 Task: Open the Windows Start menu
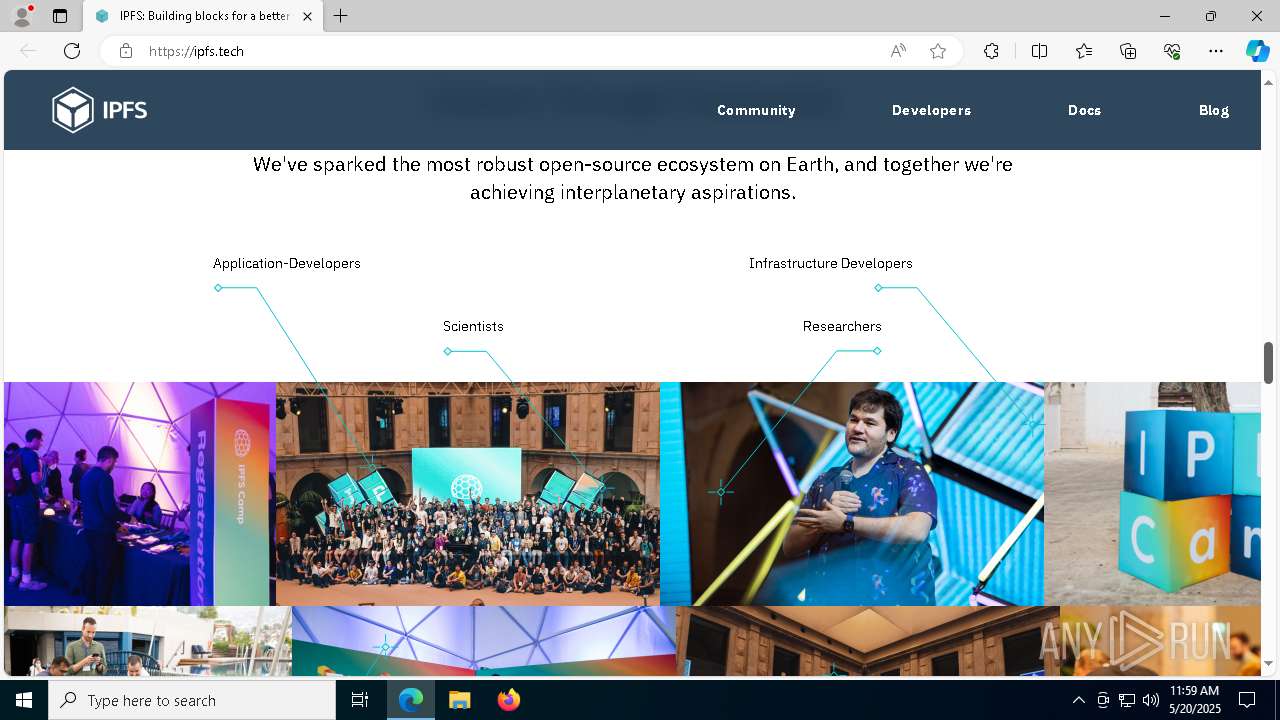click(24, 700)
